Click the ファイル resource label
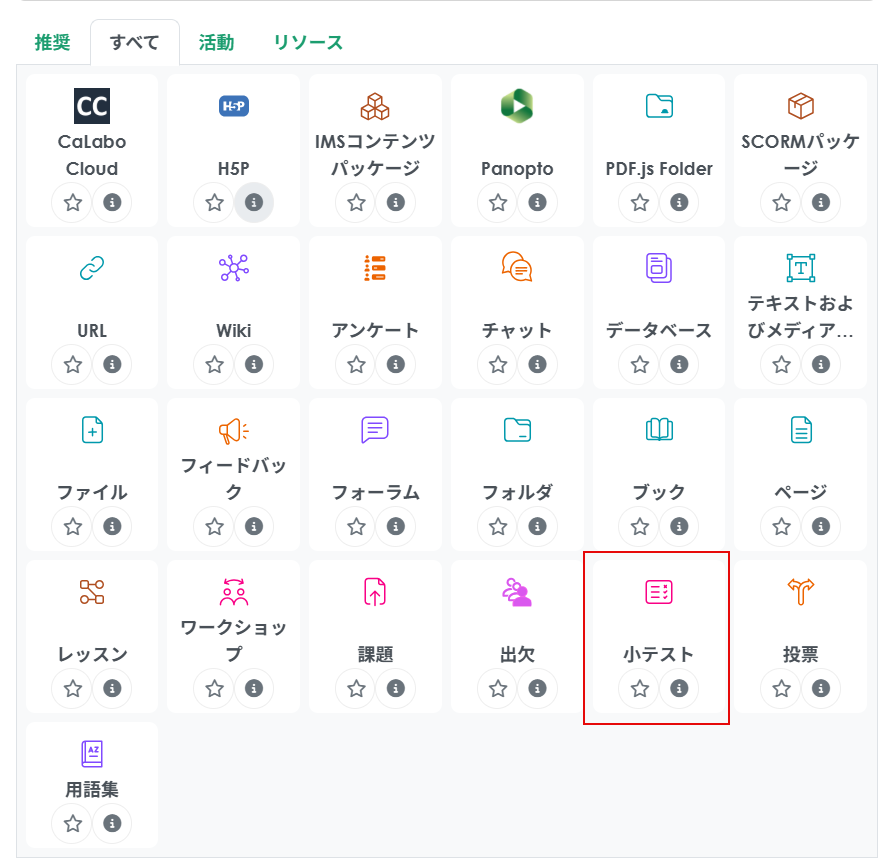The height and width of the screenshot is (865, 888). click(x=92, y=492)
